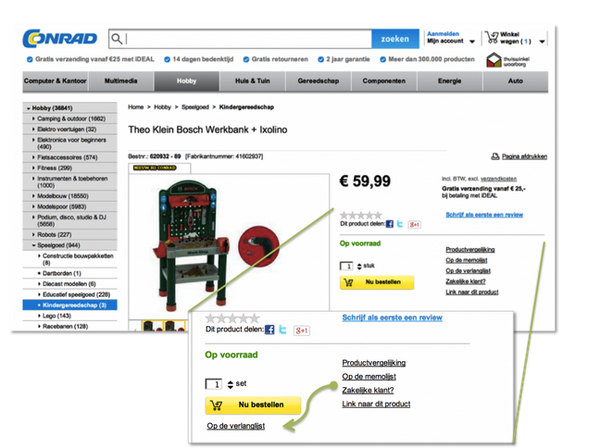Image resolution: width=600 pixels, height=448 pixels.
Task: Select the Hobby menu tab
Action: 186,81
